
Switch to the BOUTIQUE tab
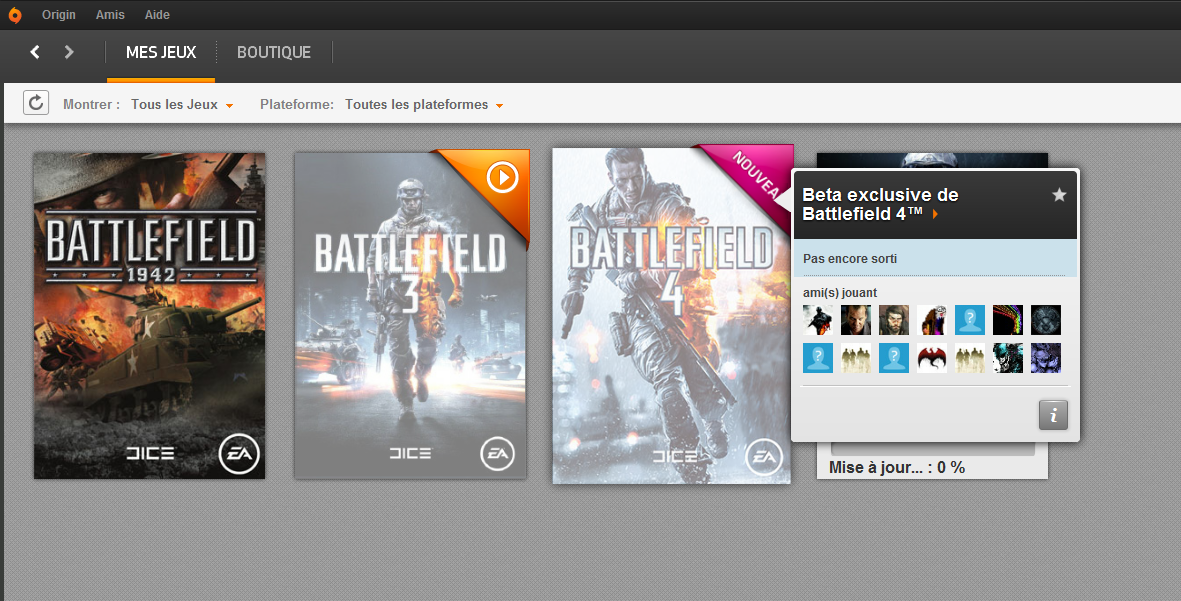point(274,53)
